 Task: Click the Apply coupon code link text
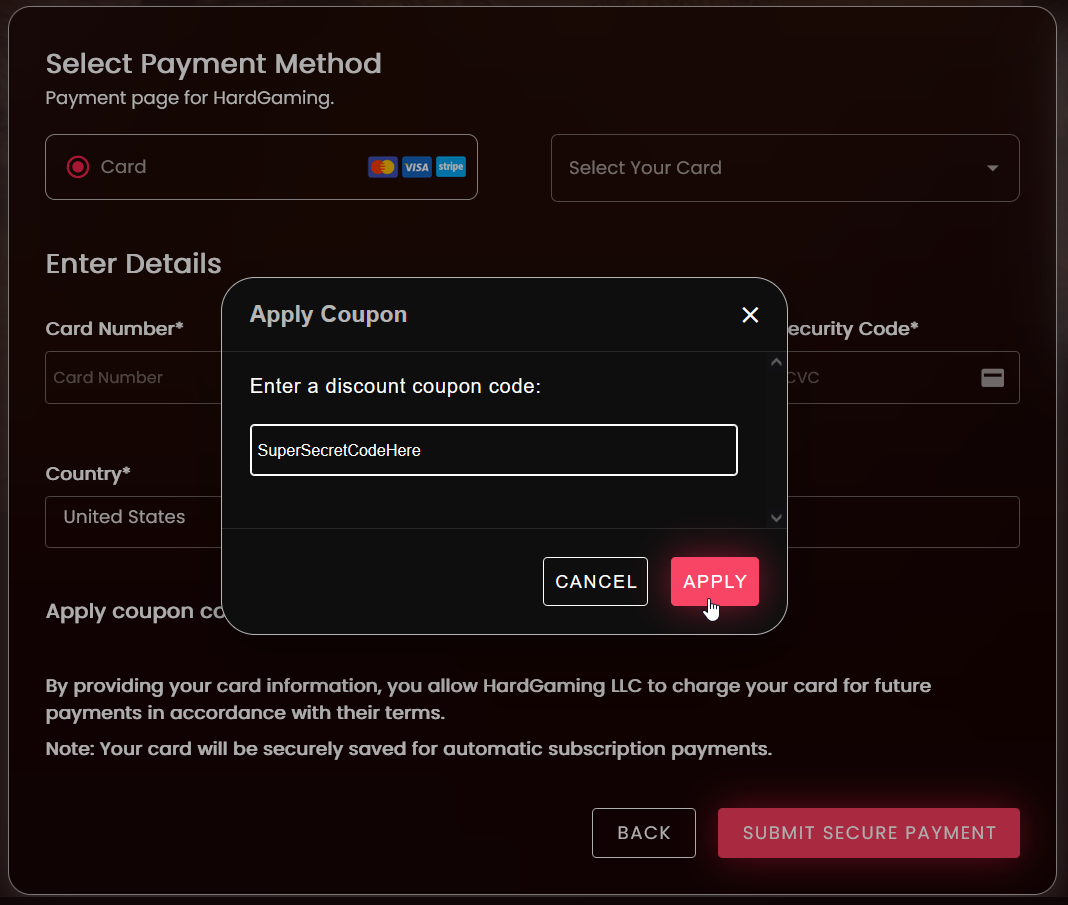(x=132, y=612)
